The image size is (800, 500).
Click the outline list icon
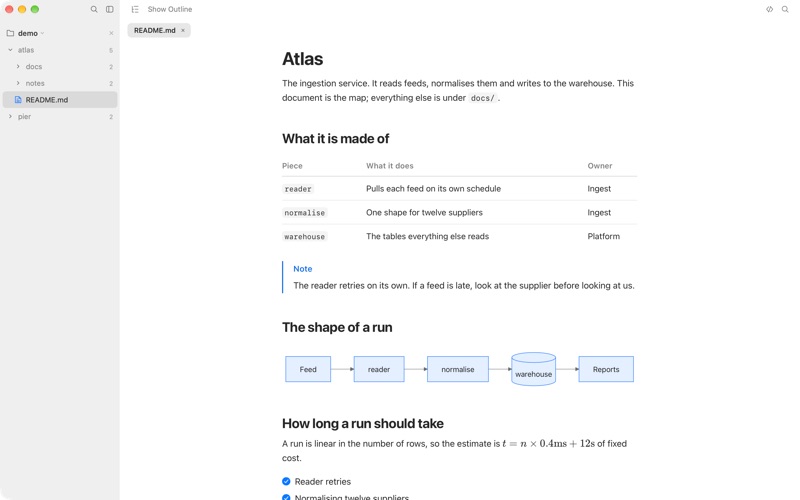coord(135,9)
